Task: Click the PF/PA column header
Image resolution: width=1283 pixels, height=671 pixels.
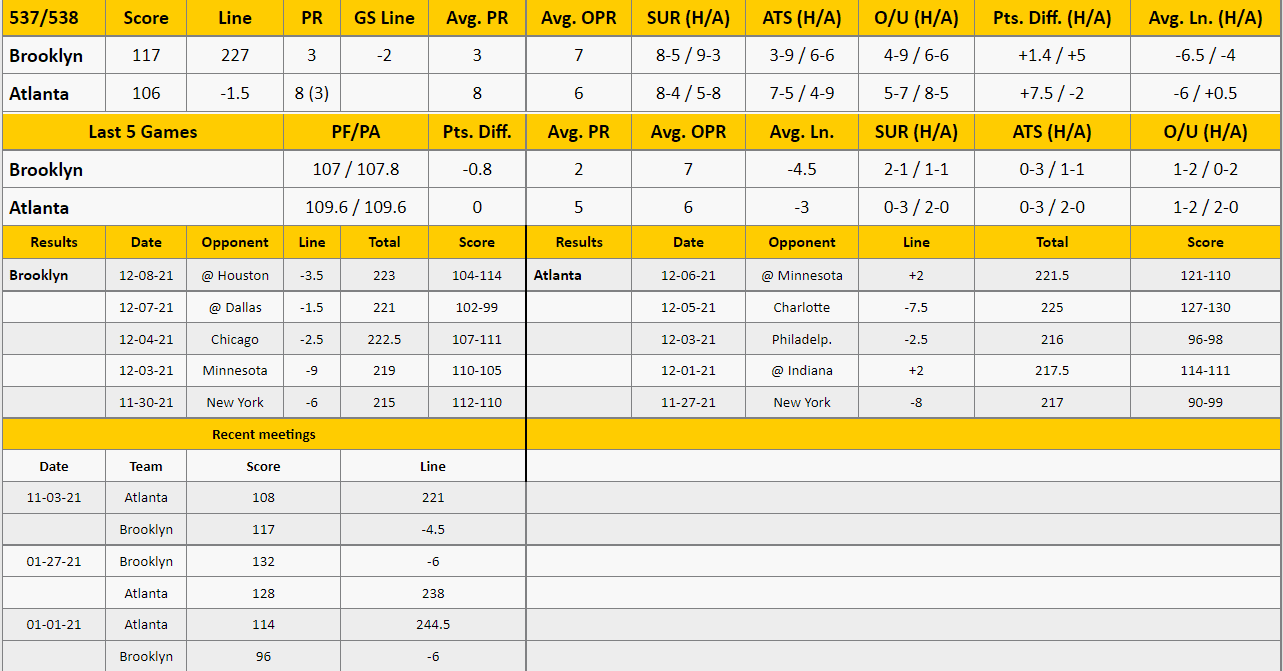Action: click(x=356, y=131)
